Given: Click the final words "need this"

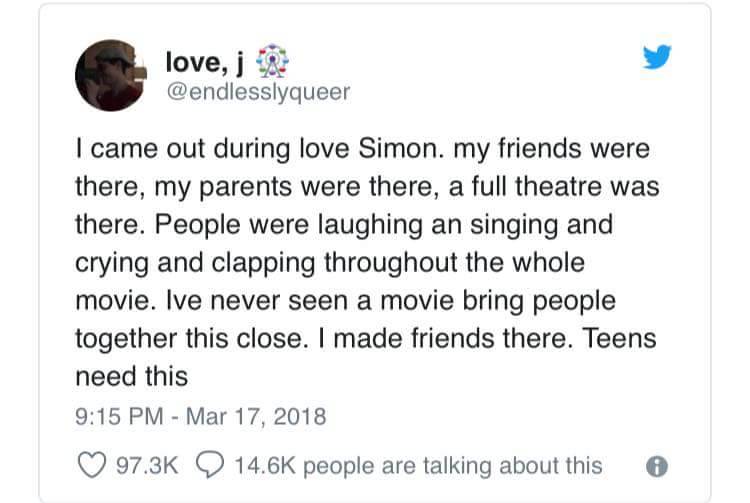Looking at the screenshot, I should click(131, 376).
